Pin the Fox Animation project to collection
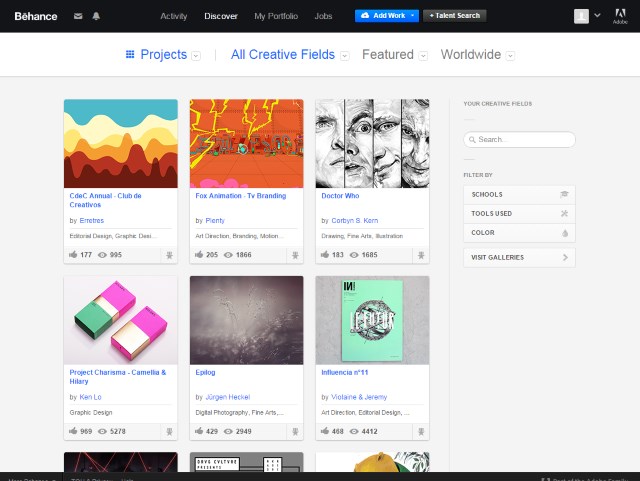The height and width of the screenshot is (481, 640). click(295, 255)
